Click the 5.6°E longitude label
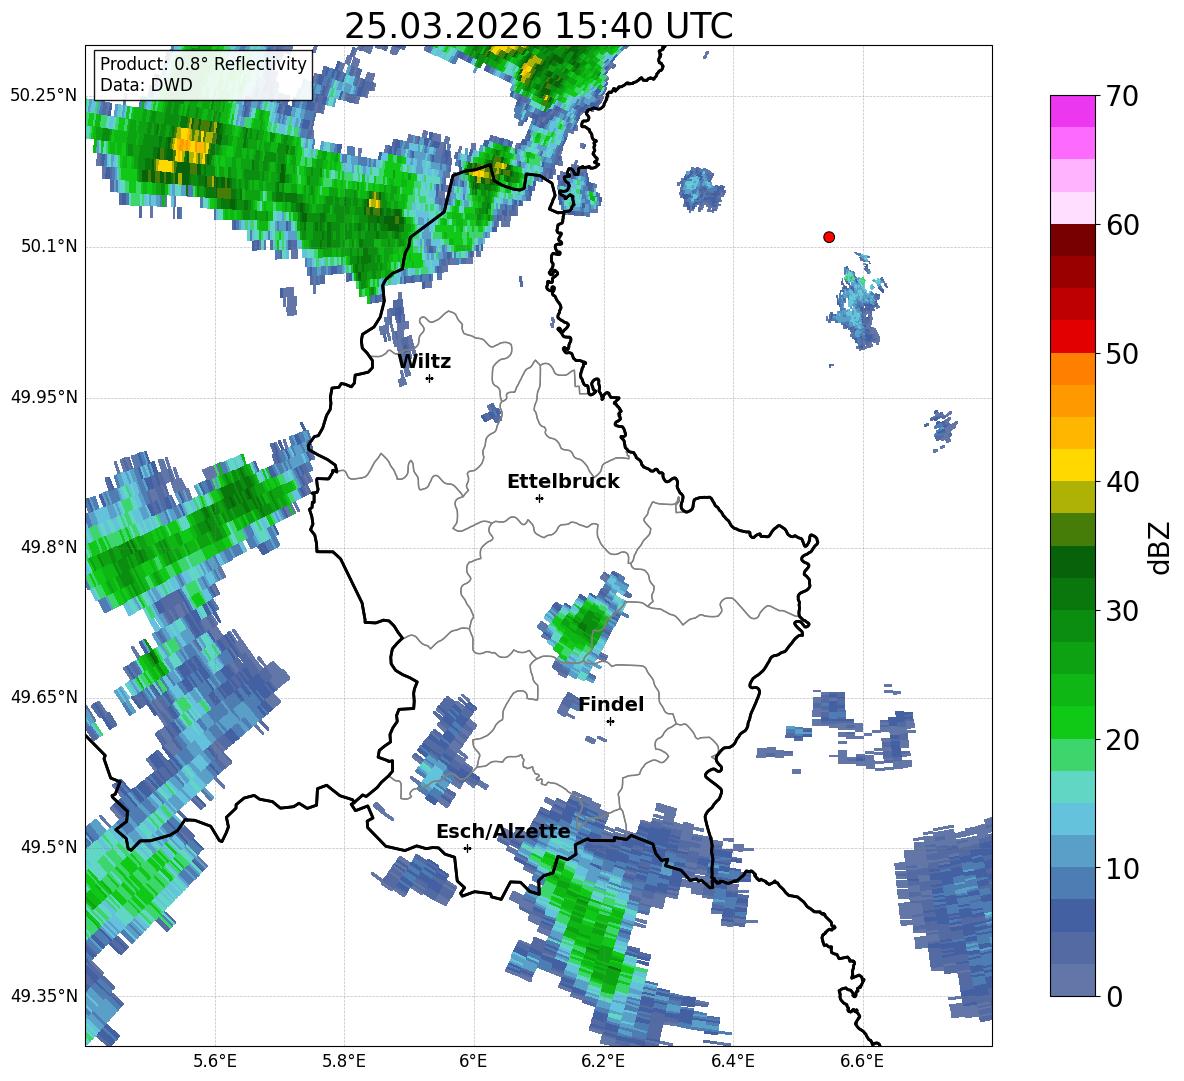The width and height of the screenshot is (1184, 1081). (x=215, y=1061)
